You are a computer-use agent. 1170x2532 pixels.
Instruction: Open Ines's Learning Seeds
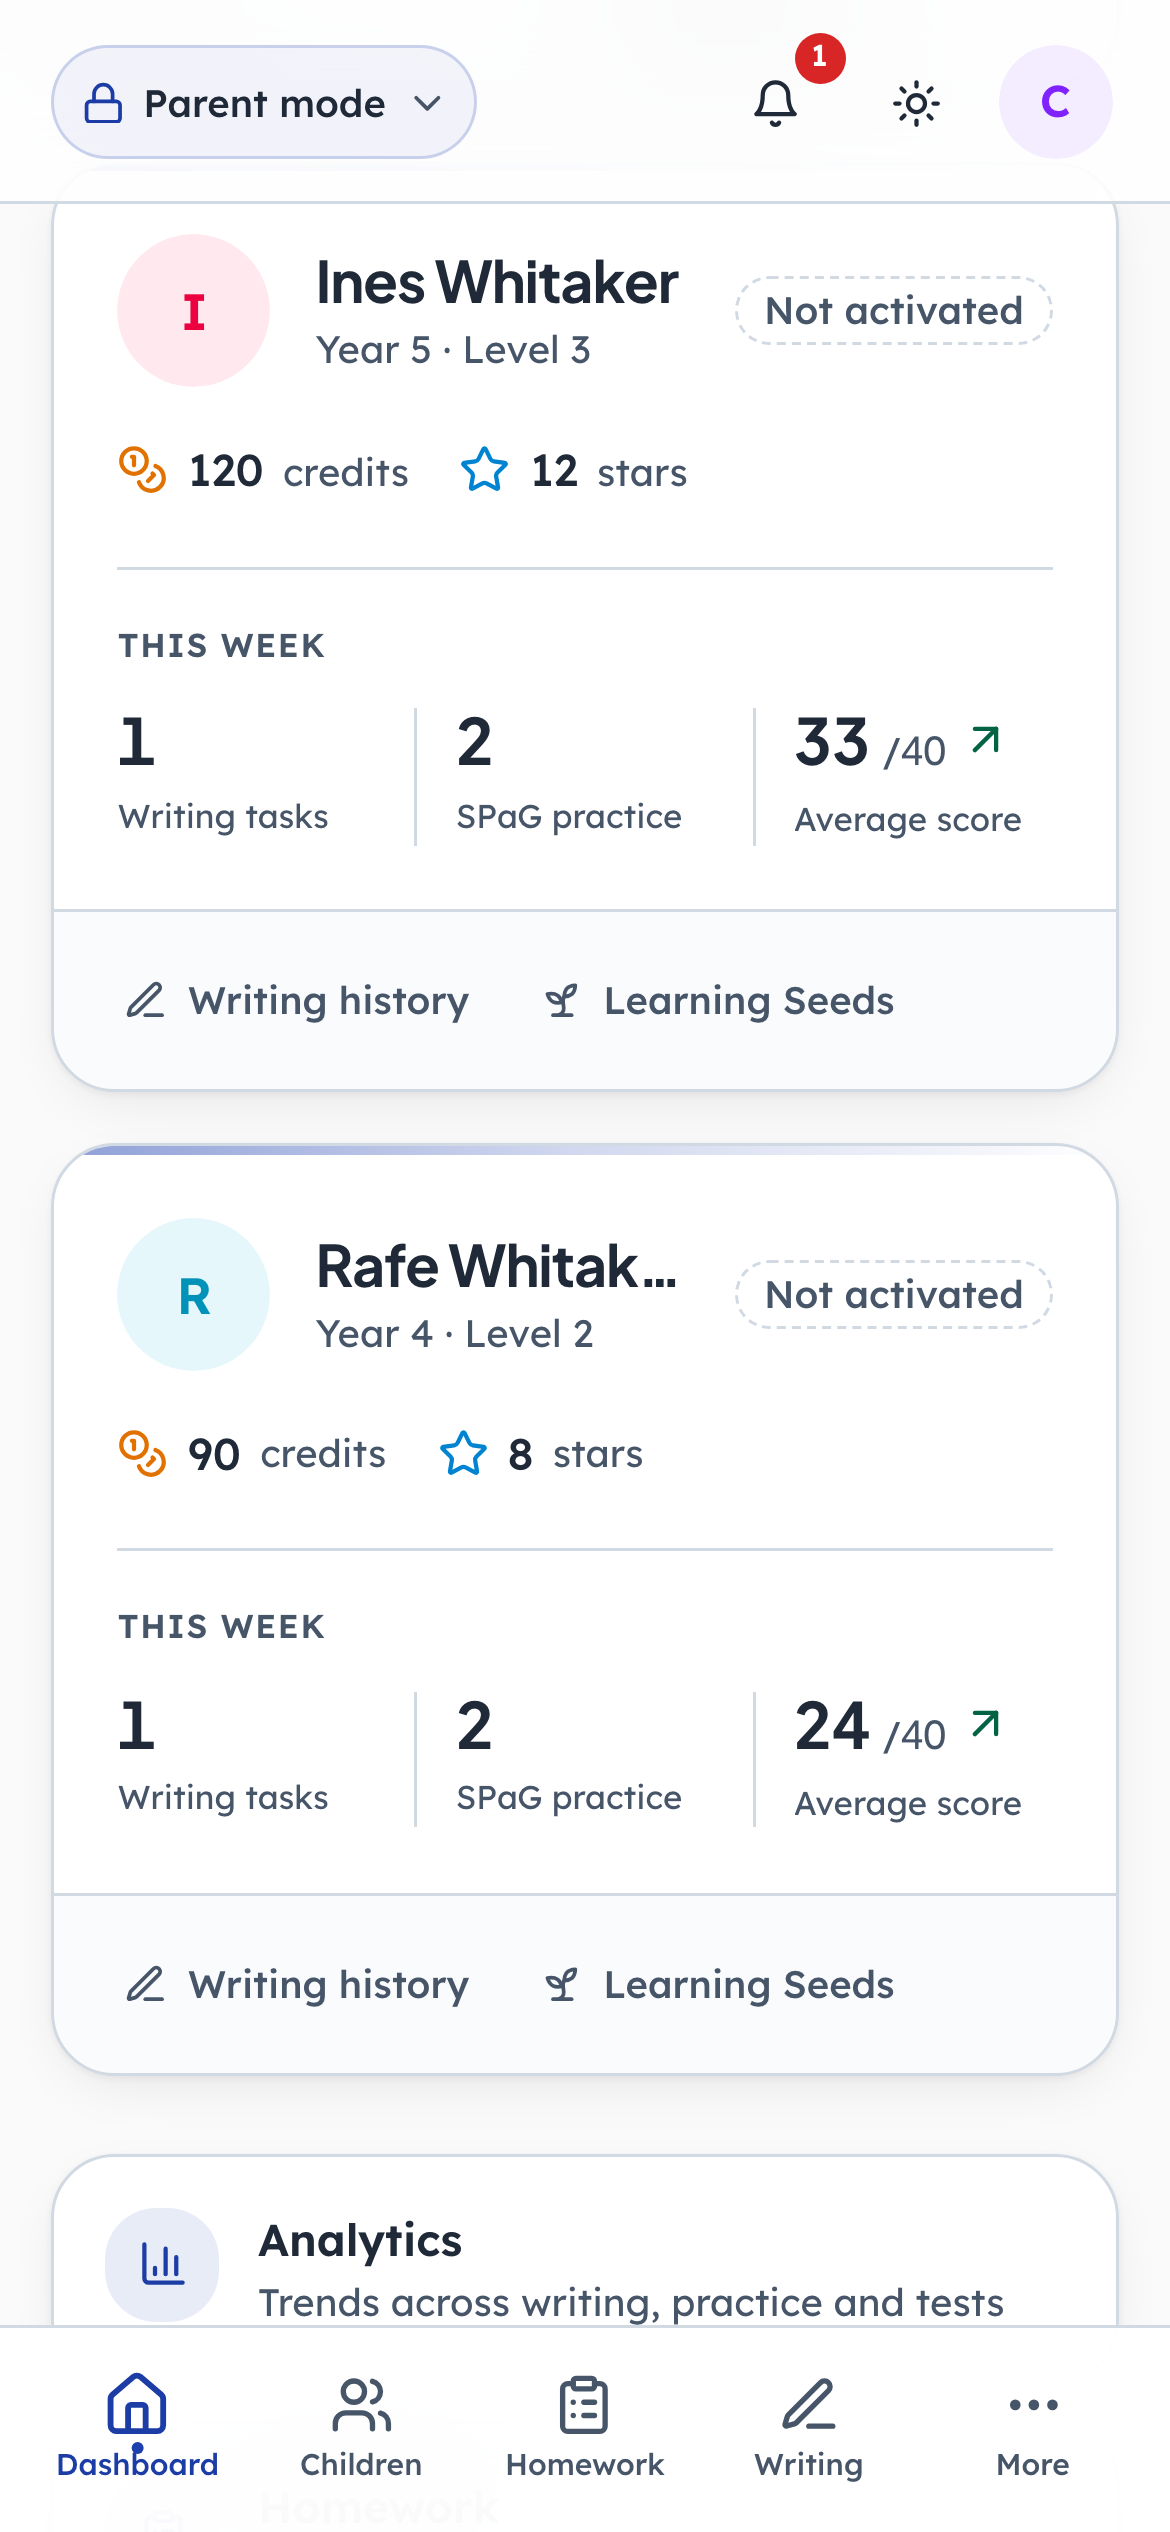pos(719,1001)
